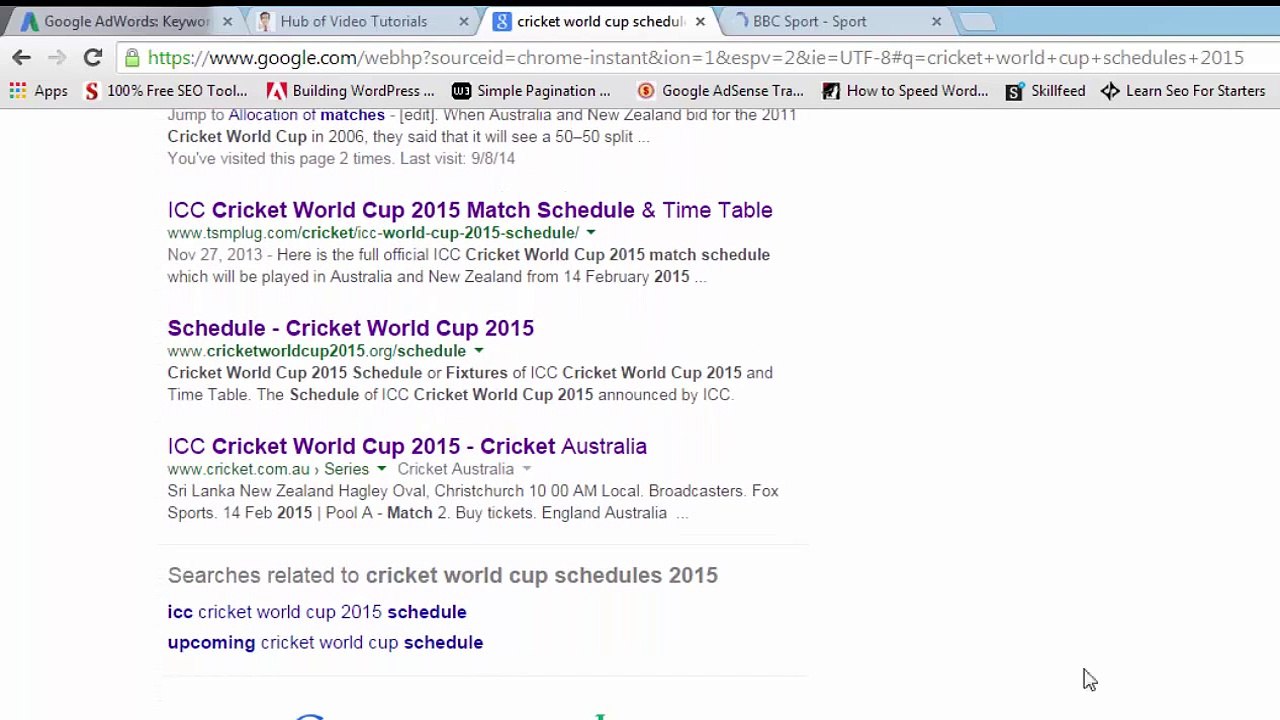The width and height of the screenshot is (1280, 720).
Task: Expand dropdown arrow beside cricket.com.au Series
Action: (x=381, y=469)
